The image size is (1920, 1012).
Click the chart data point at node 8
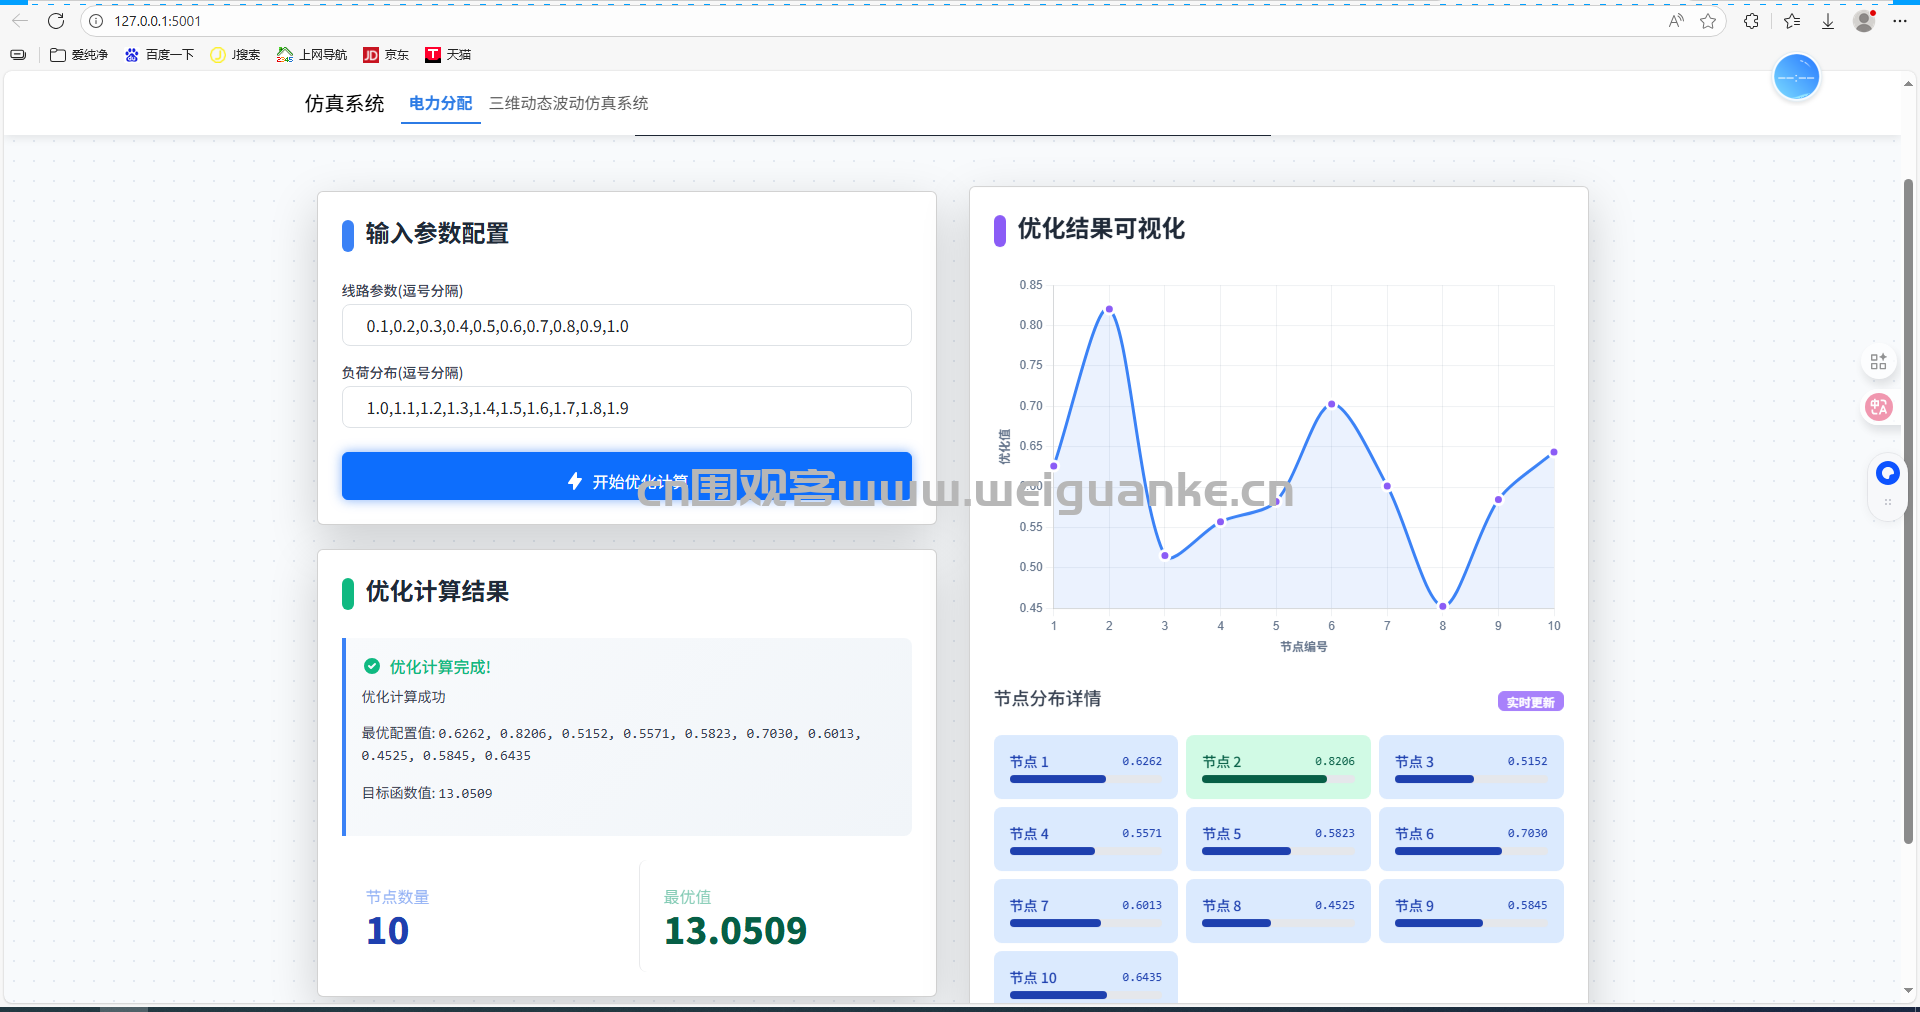pos(1442,606)
